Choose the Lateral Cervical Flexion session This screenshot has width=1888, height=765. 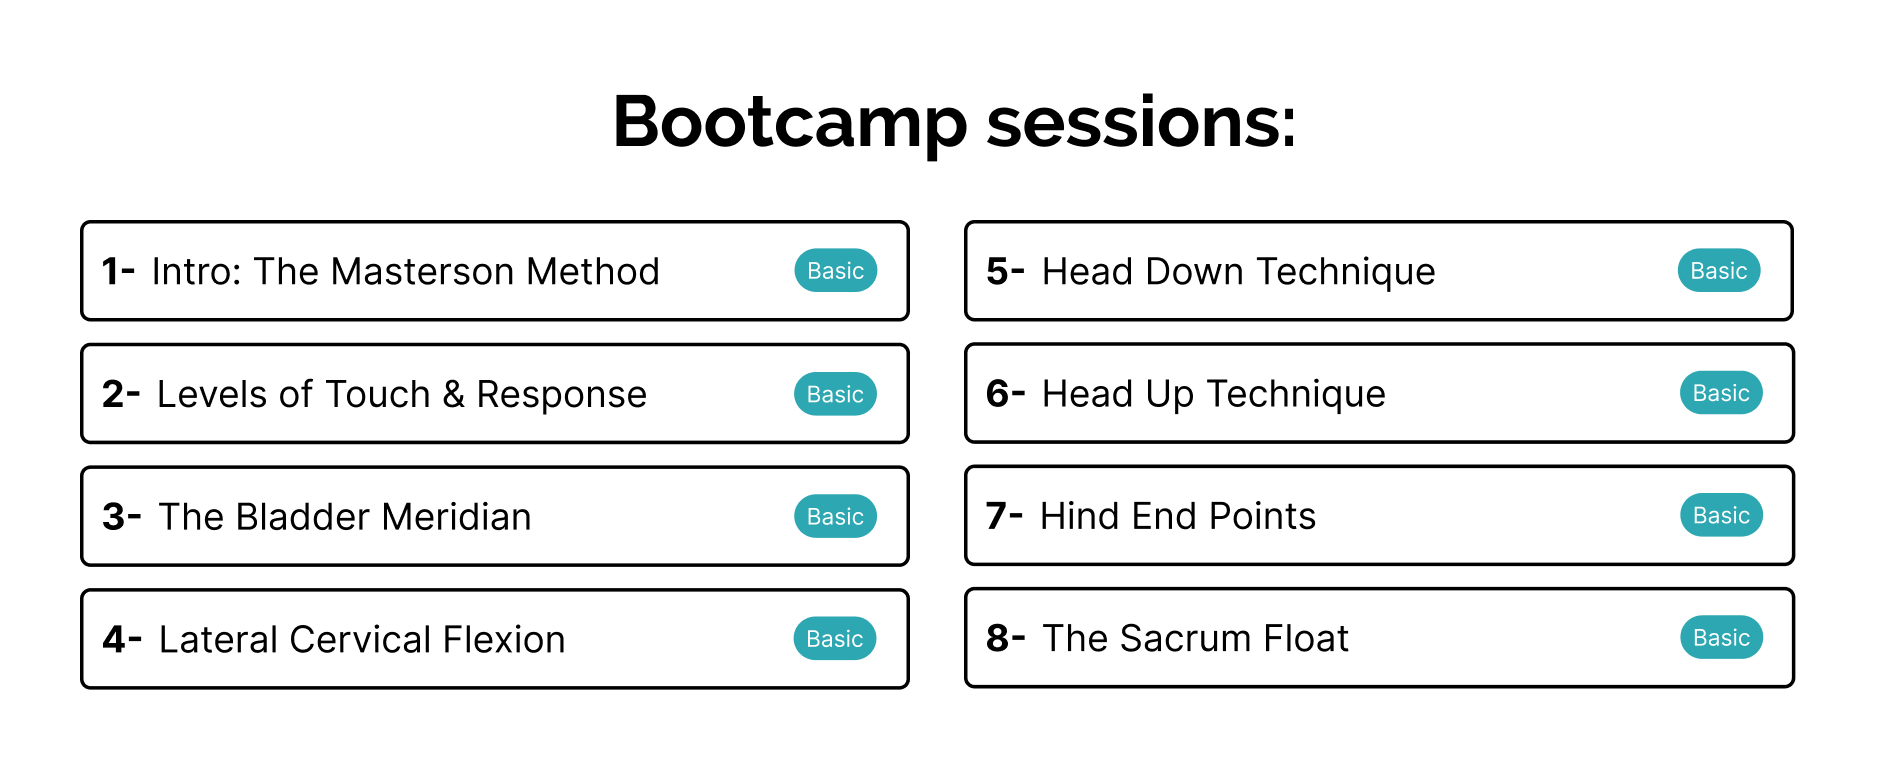coord(362,639)
